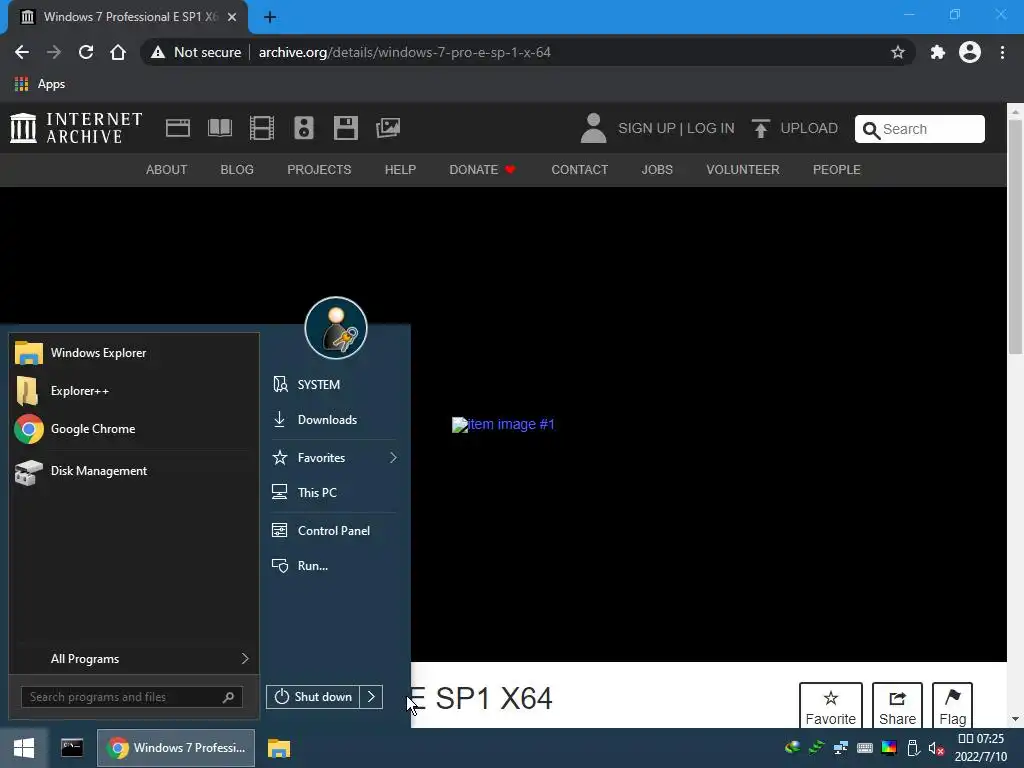1024x768 pixels.
Task: Click the UPLOAD link
Action: (808, 128)
